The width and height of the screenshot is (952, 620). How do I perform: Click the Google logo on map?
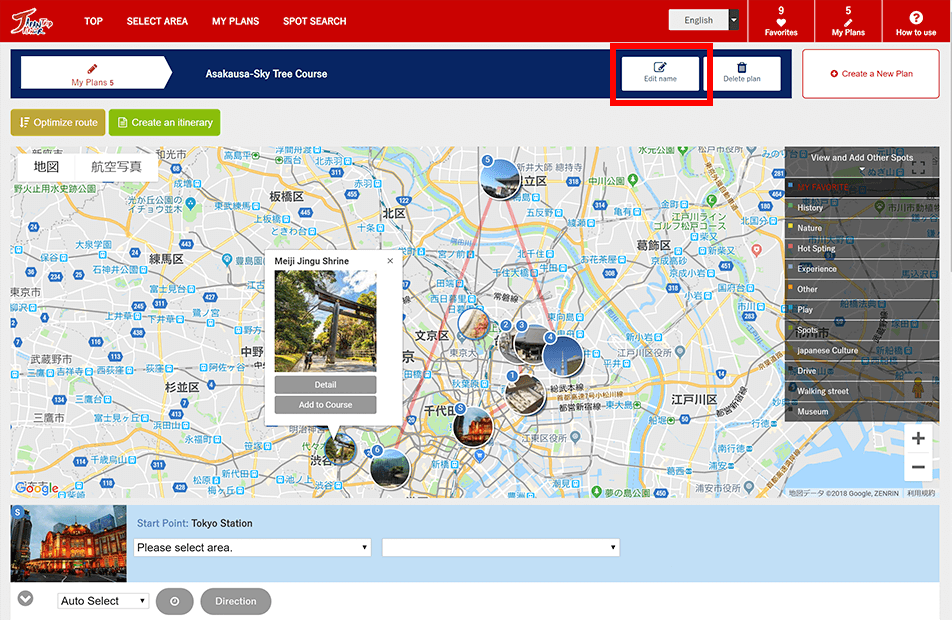tap(37, 488)
